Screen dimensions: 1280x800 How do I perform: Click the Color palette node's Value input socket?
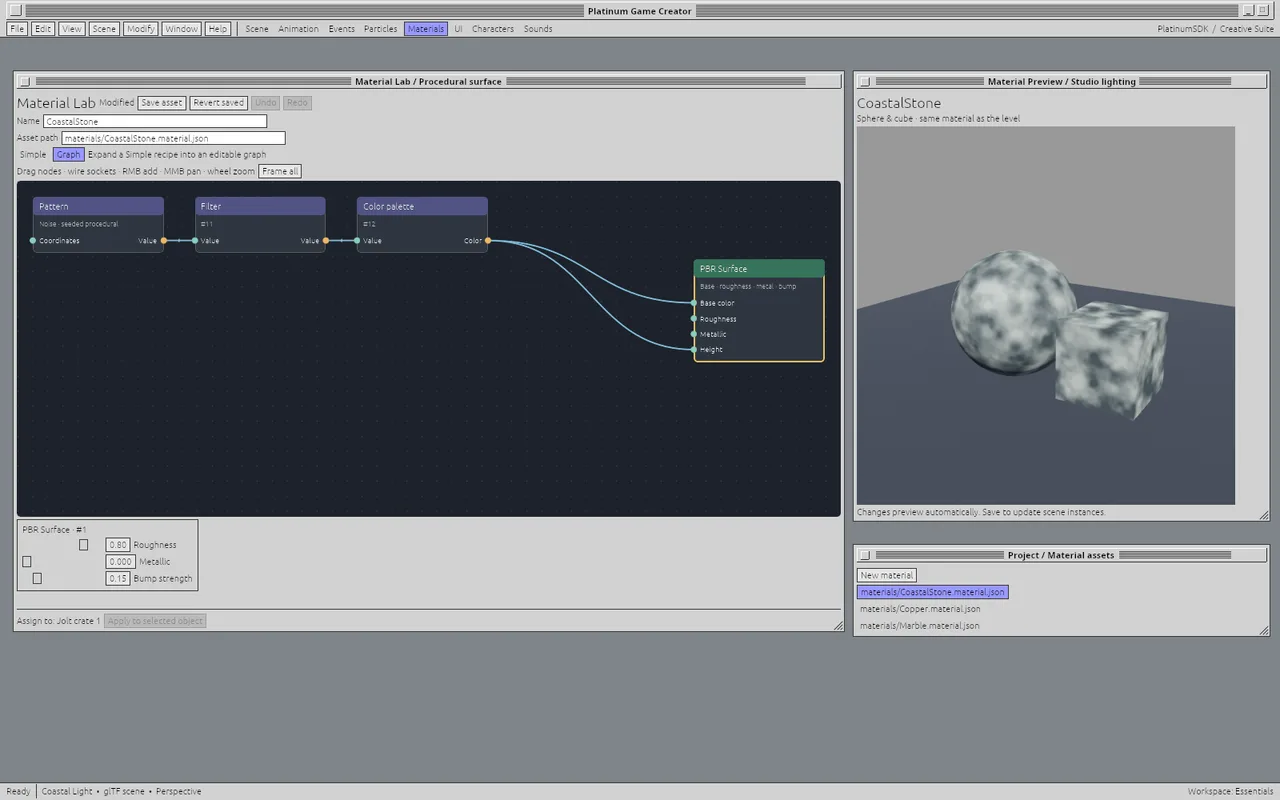coord(357,241)
